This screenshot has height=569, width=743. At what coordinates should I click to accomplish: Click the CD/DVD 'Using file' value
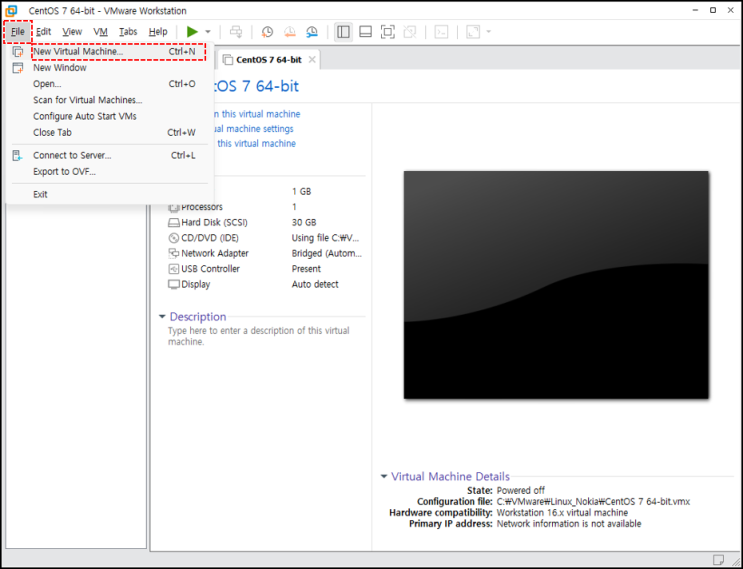325,238
